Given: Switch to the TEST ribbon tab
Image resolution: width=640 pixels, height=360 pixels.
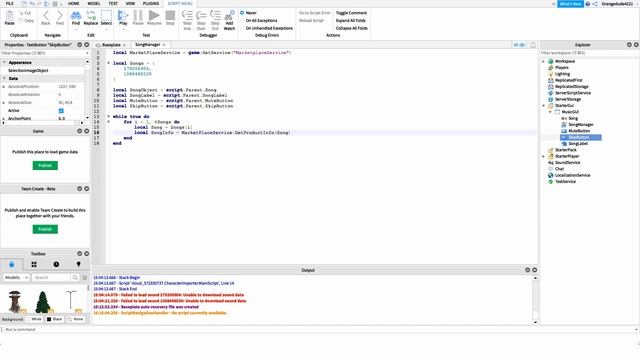Looking at the screenshot, I should click(113, 3).
